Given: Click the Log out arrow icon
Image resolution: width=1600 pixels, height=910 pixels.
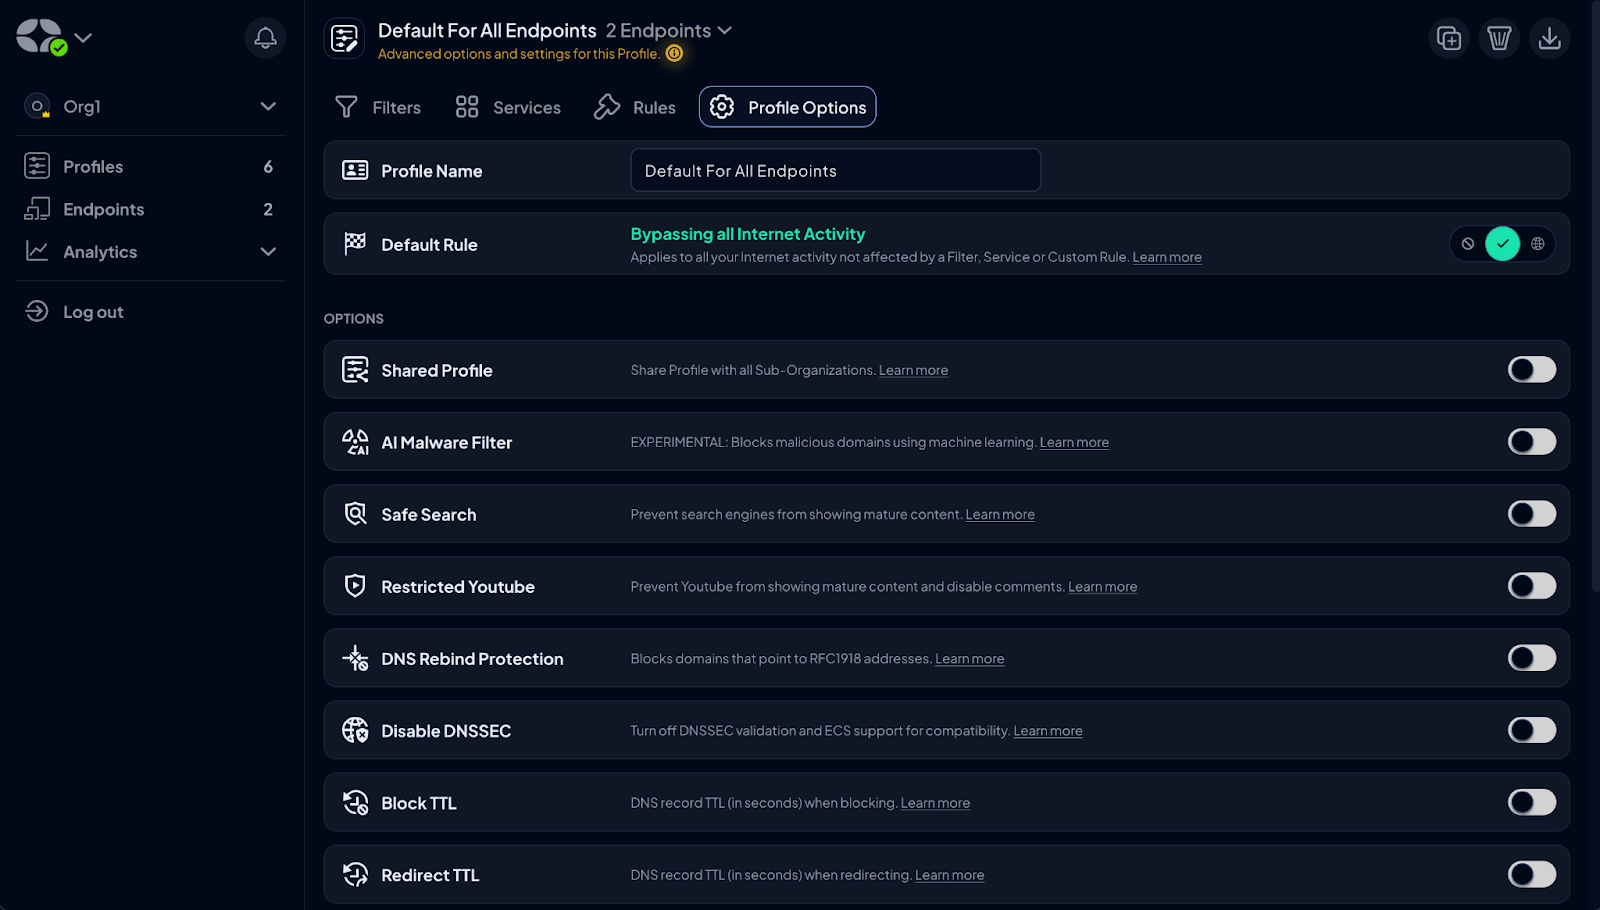Looking at the screenshot, I should click(37, 311).
